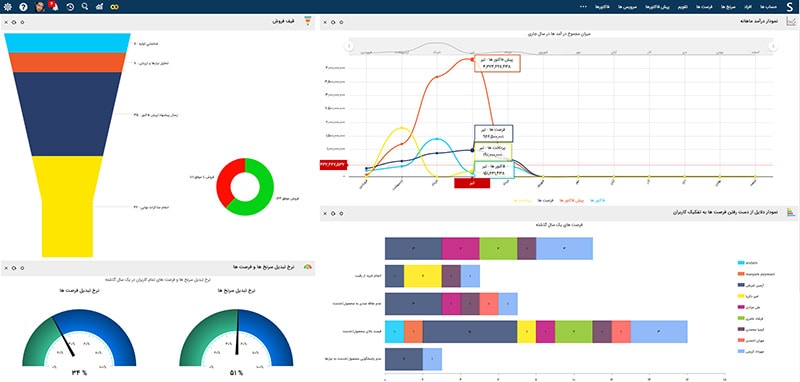
Task: Open gear settings of monthly income chart widget
Action: (x=333, y=22)
